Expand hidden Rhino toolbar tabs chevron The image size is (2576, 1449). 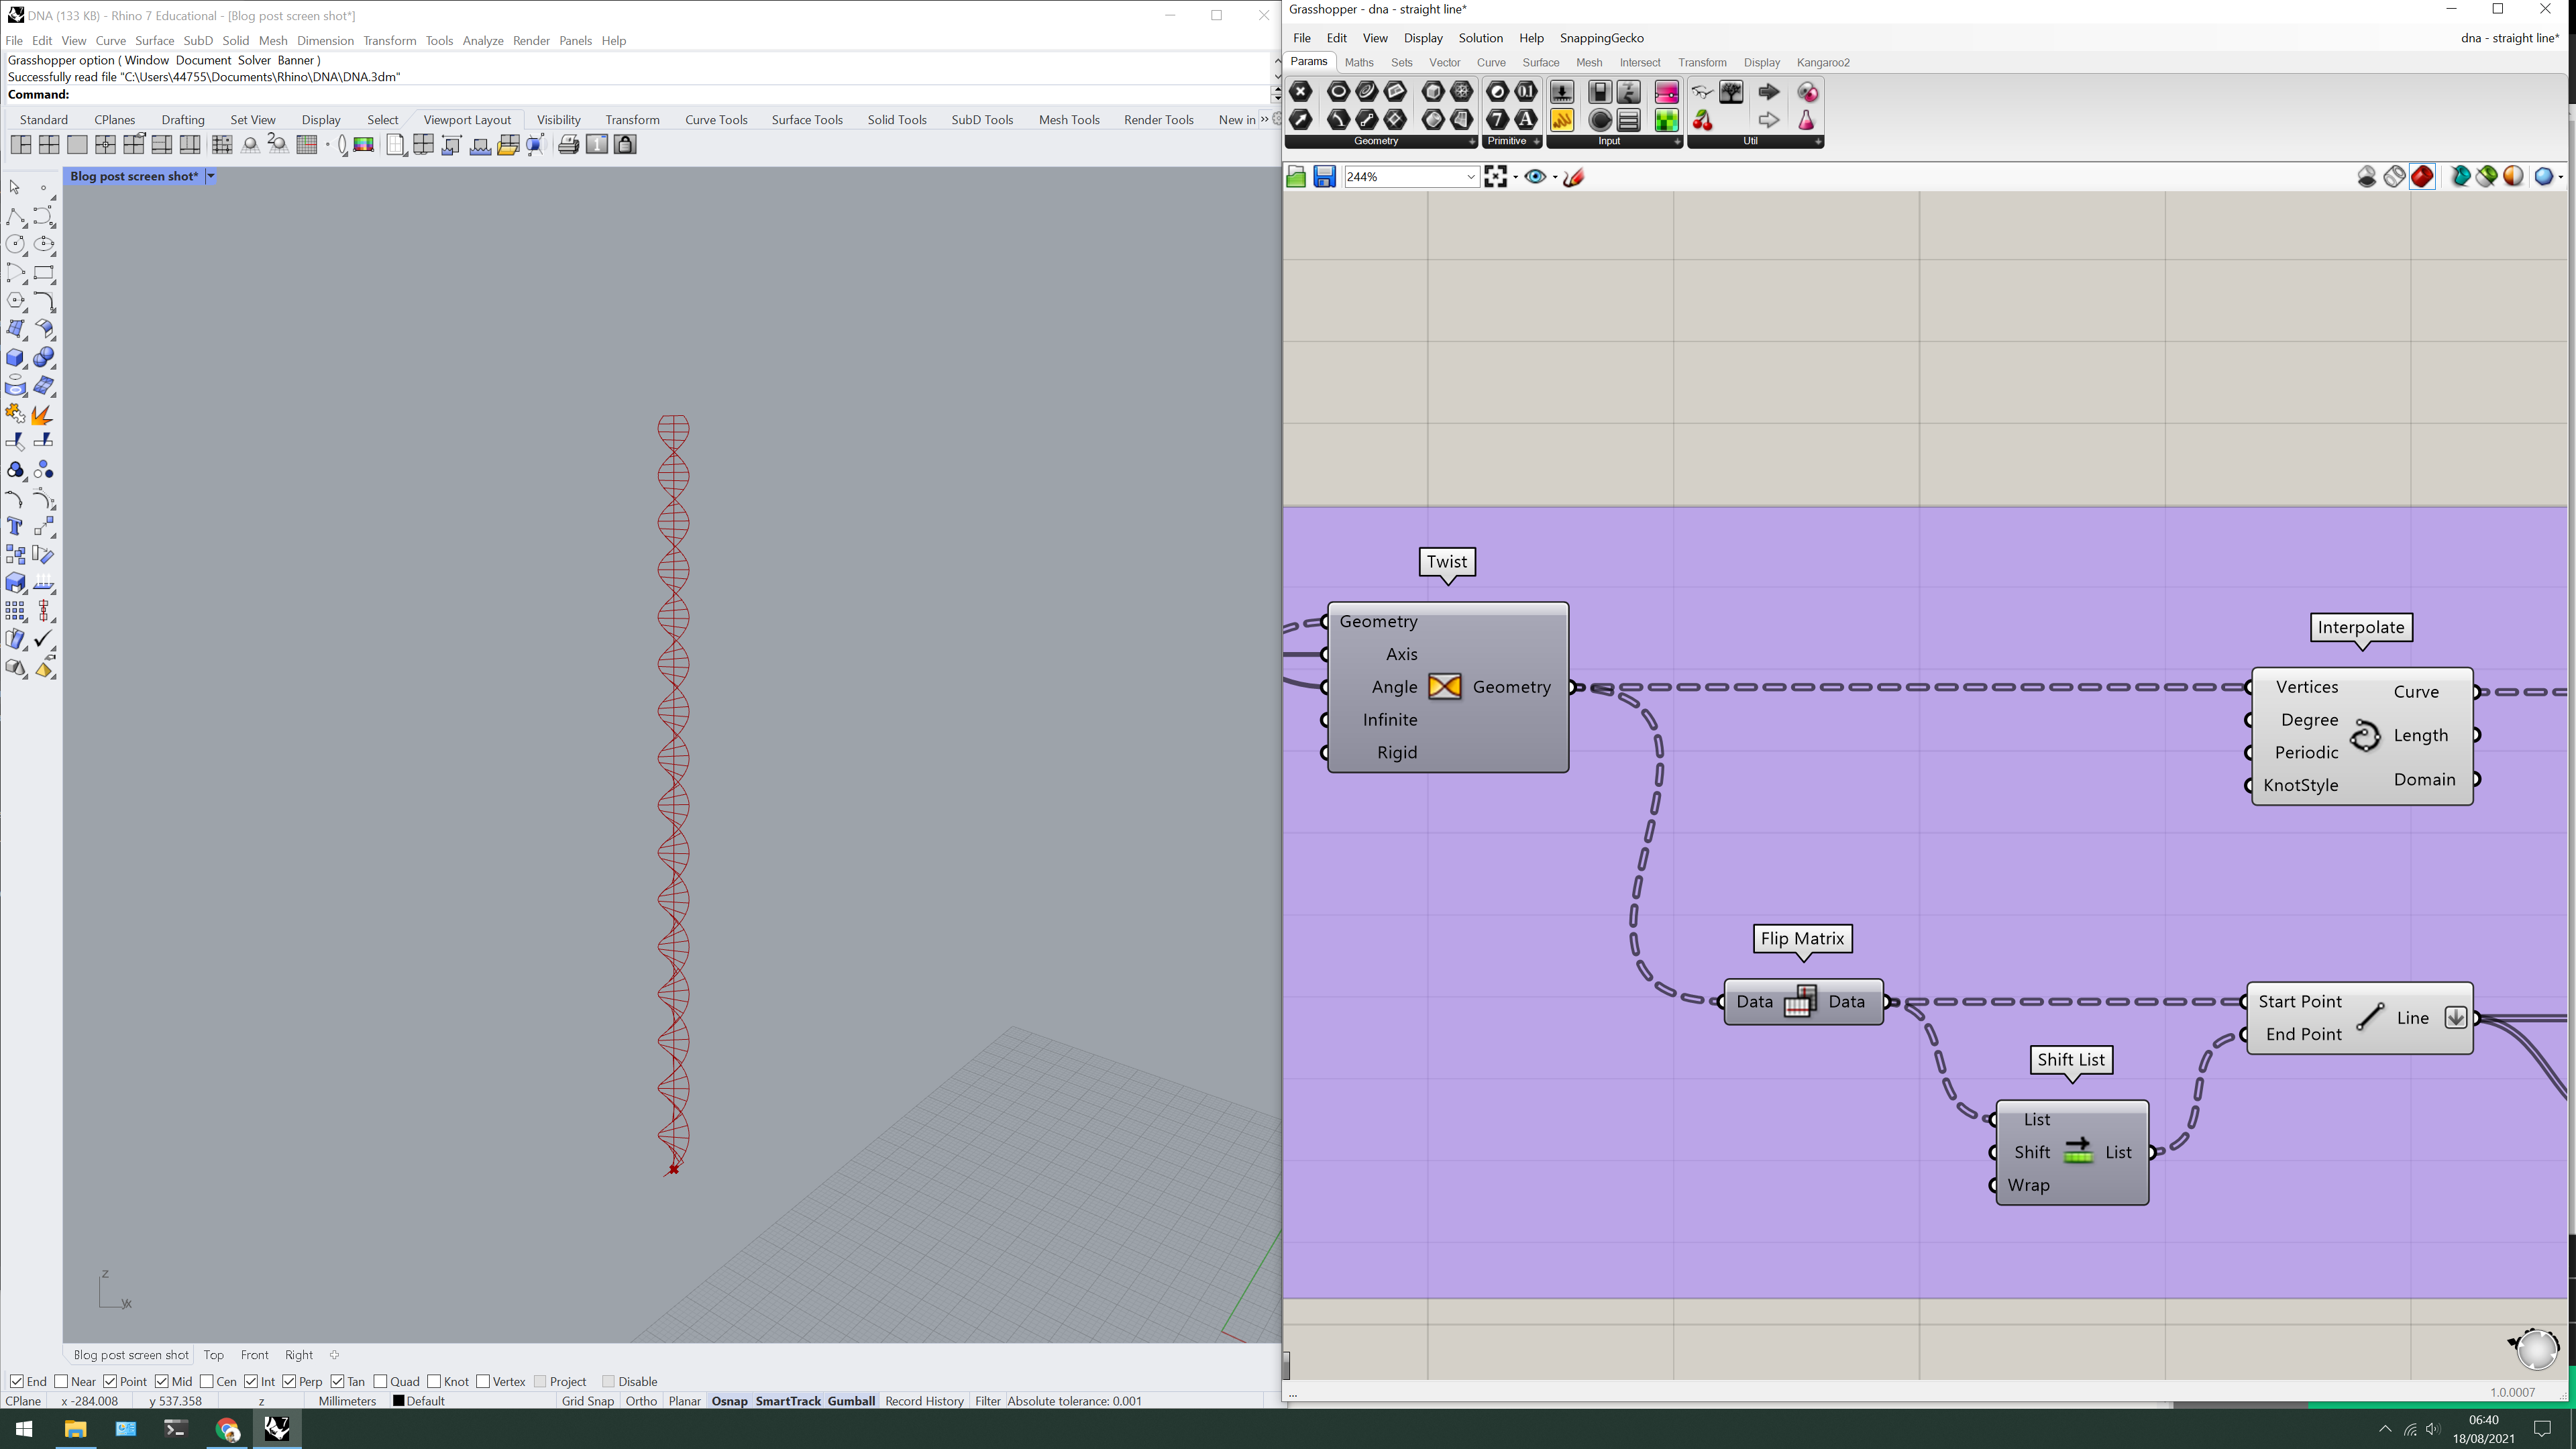(x=1264, y=119)
